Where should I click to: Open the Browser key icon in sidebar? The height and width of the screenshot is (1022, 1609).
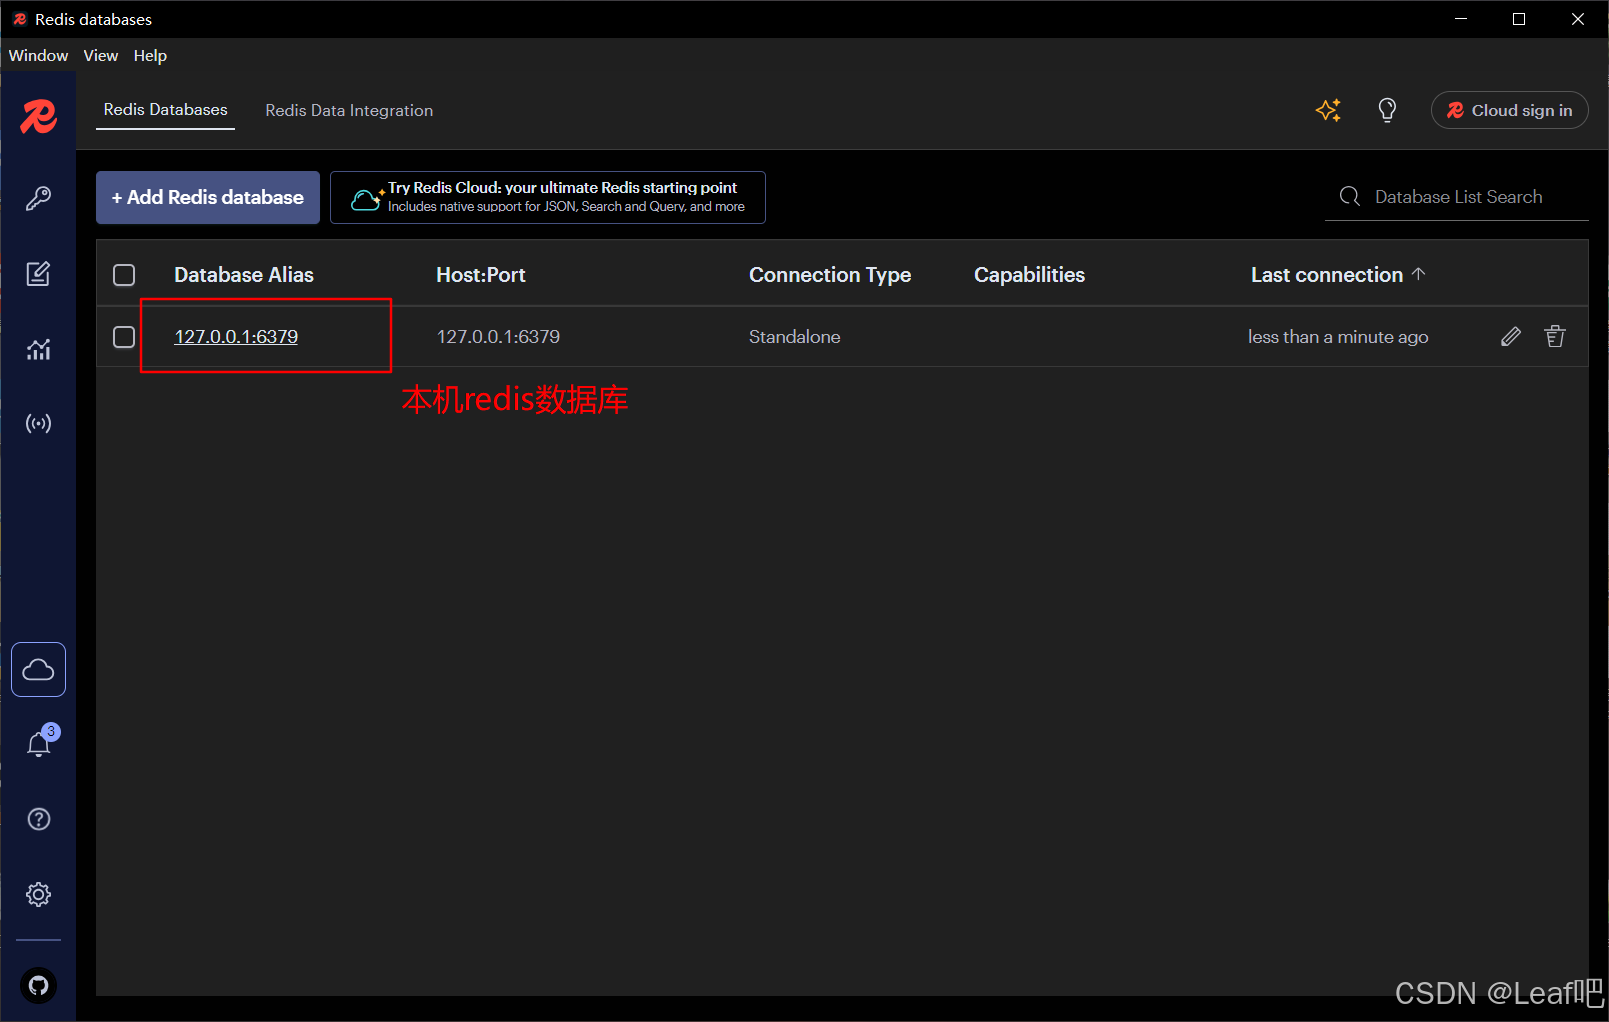tap(38, 198)
